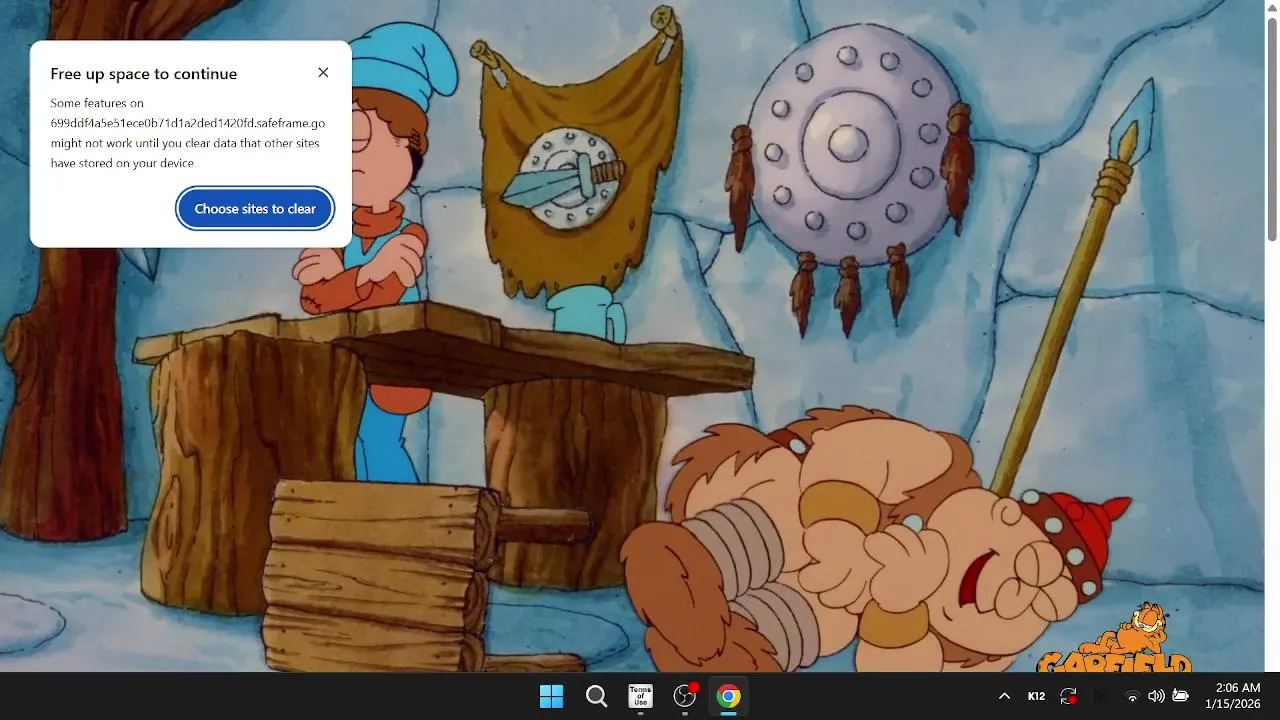Open OBS Studio from the taskbar

(685, 696)
